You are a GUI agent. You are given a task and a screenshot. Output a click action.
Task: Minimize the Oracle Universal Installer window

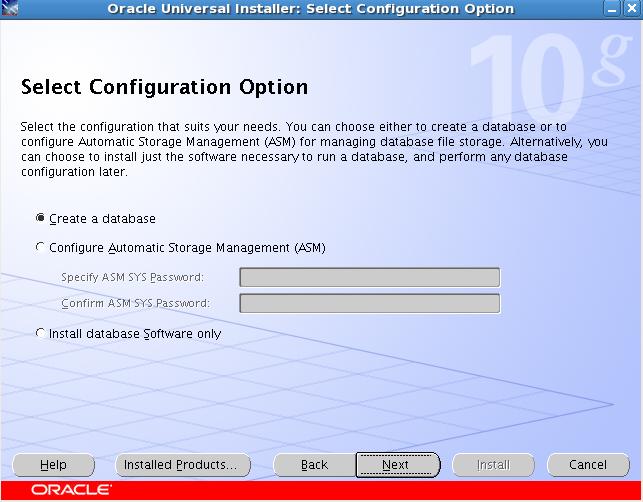pyautogui.click(x=611, y=9)
